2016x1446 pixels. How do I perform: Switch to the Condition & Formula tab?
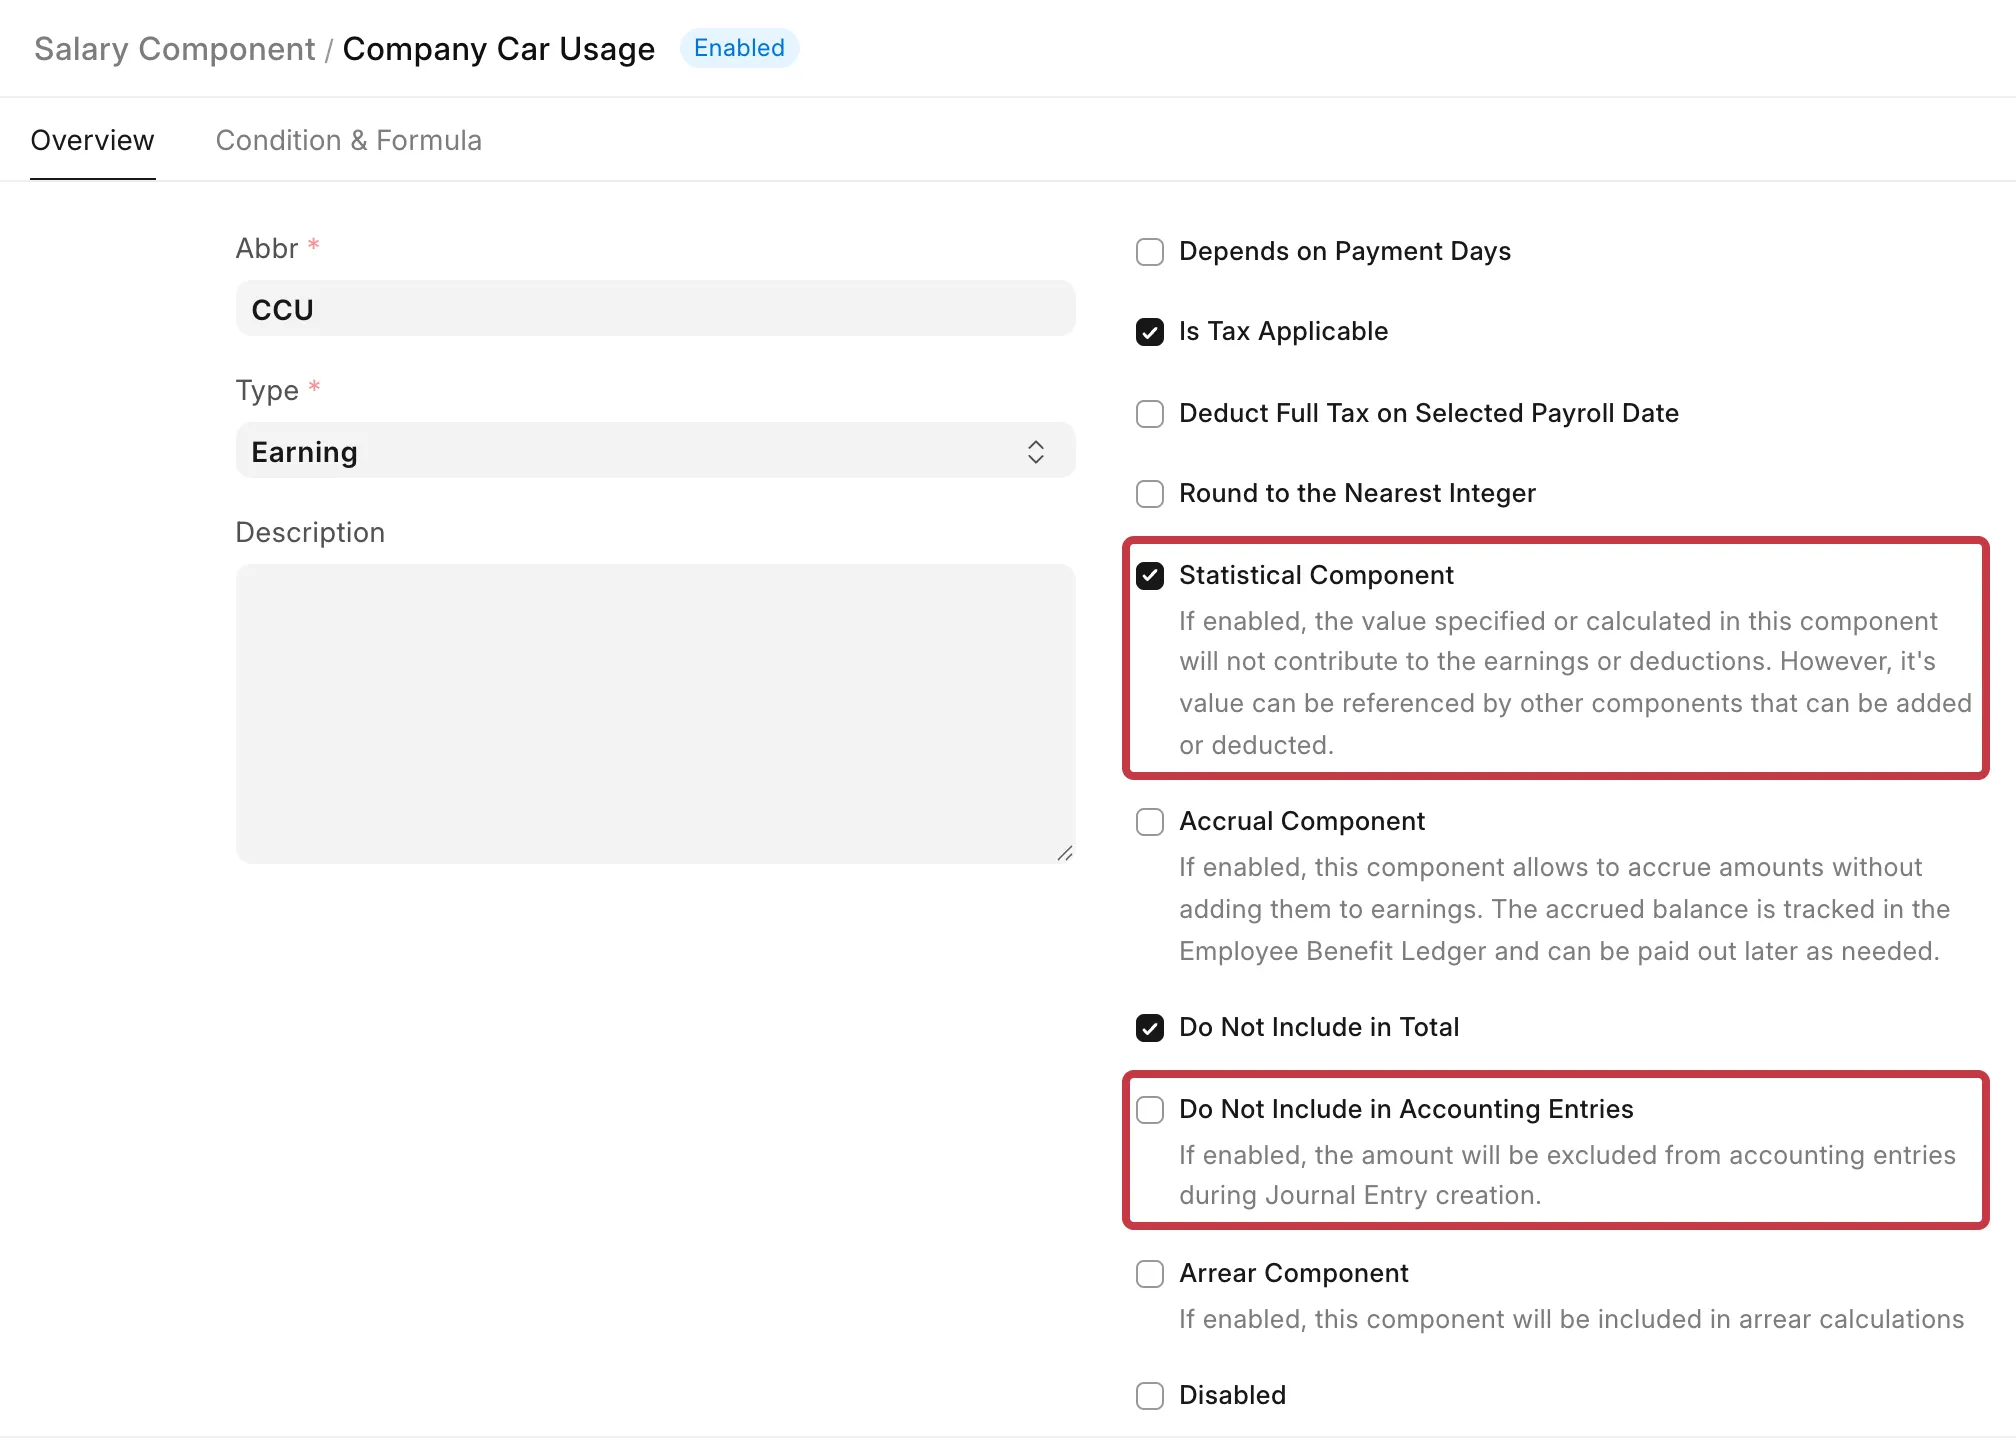tap(348, 140)
